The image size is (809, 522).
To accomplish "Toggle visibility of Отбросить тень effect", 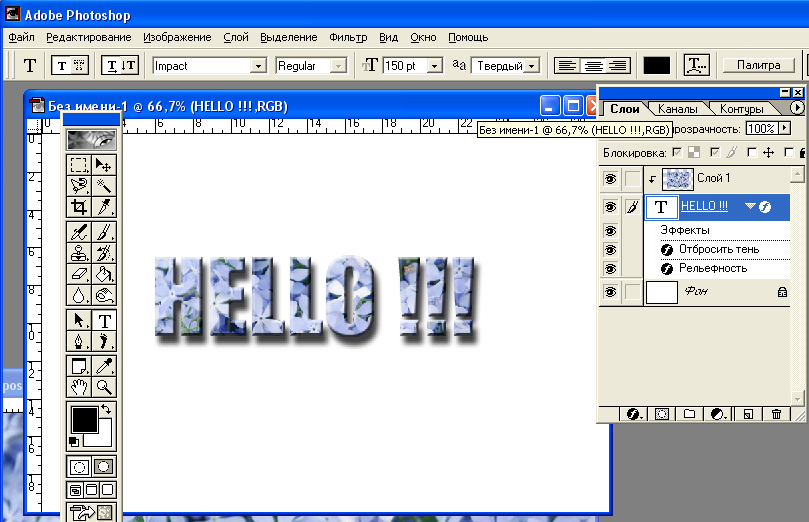I will click(x=609, y=249).
